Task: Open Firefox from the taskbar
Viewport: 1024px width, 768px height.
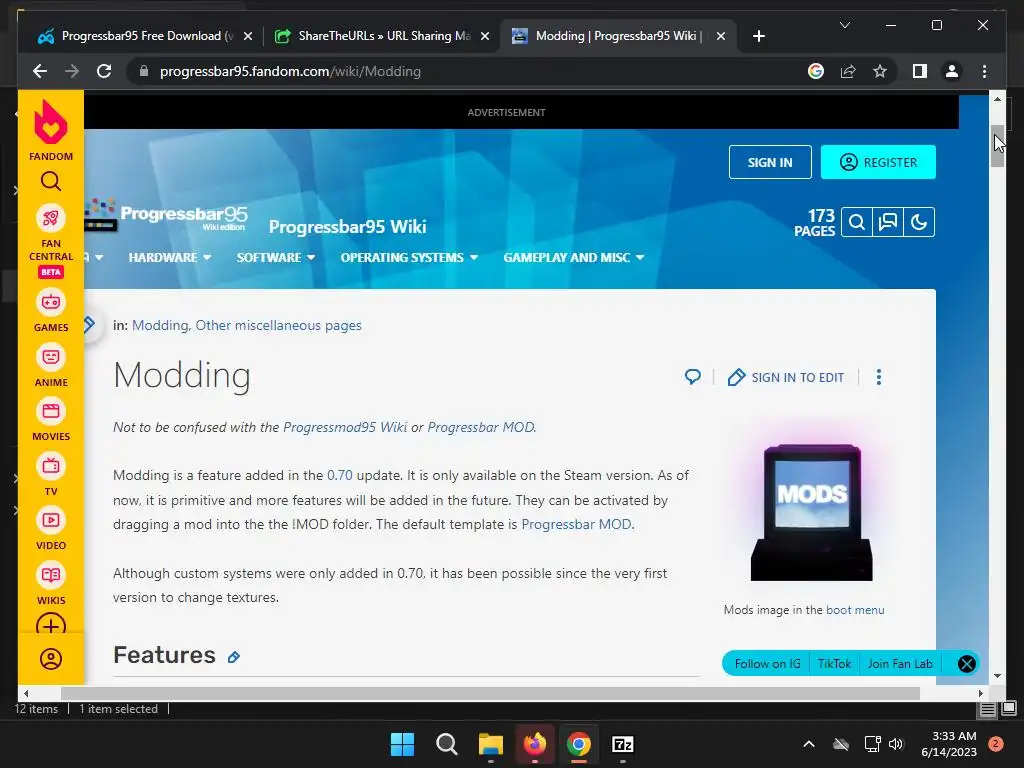Action: (x=535, y=744)
